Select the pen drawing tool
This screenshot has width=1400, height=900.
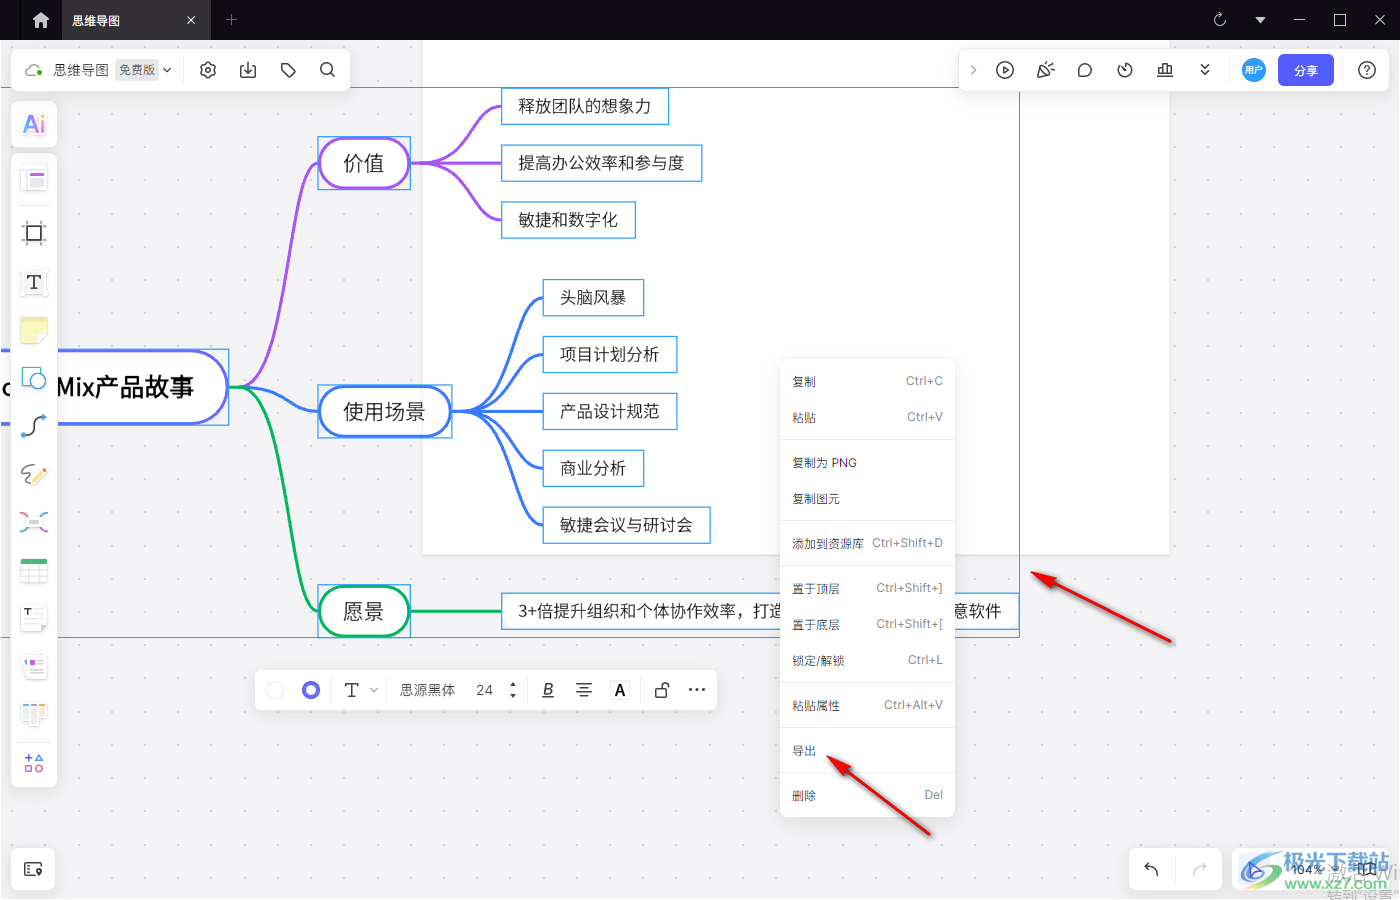[x=34, y=474]
